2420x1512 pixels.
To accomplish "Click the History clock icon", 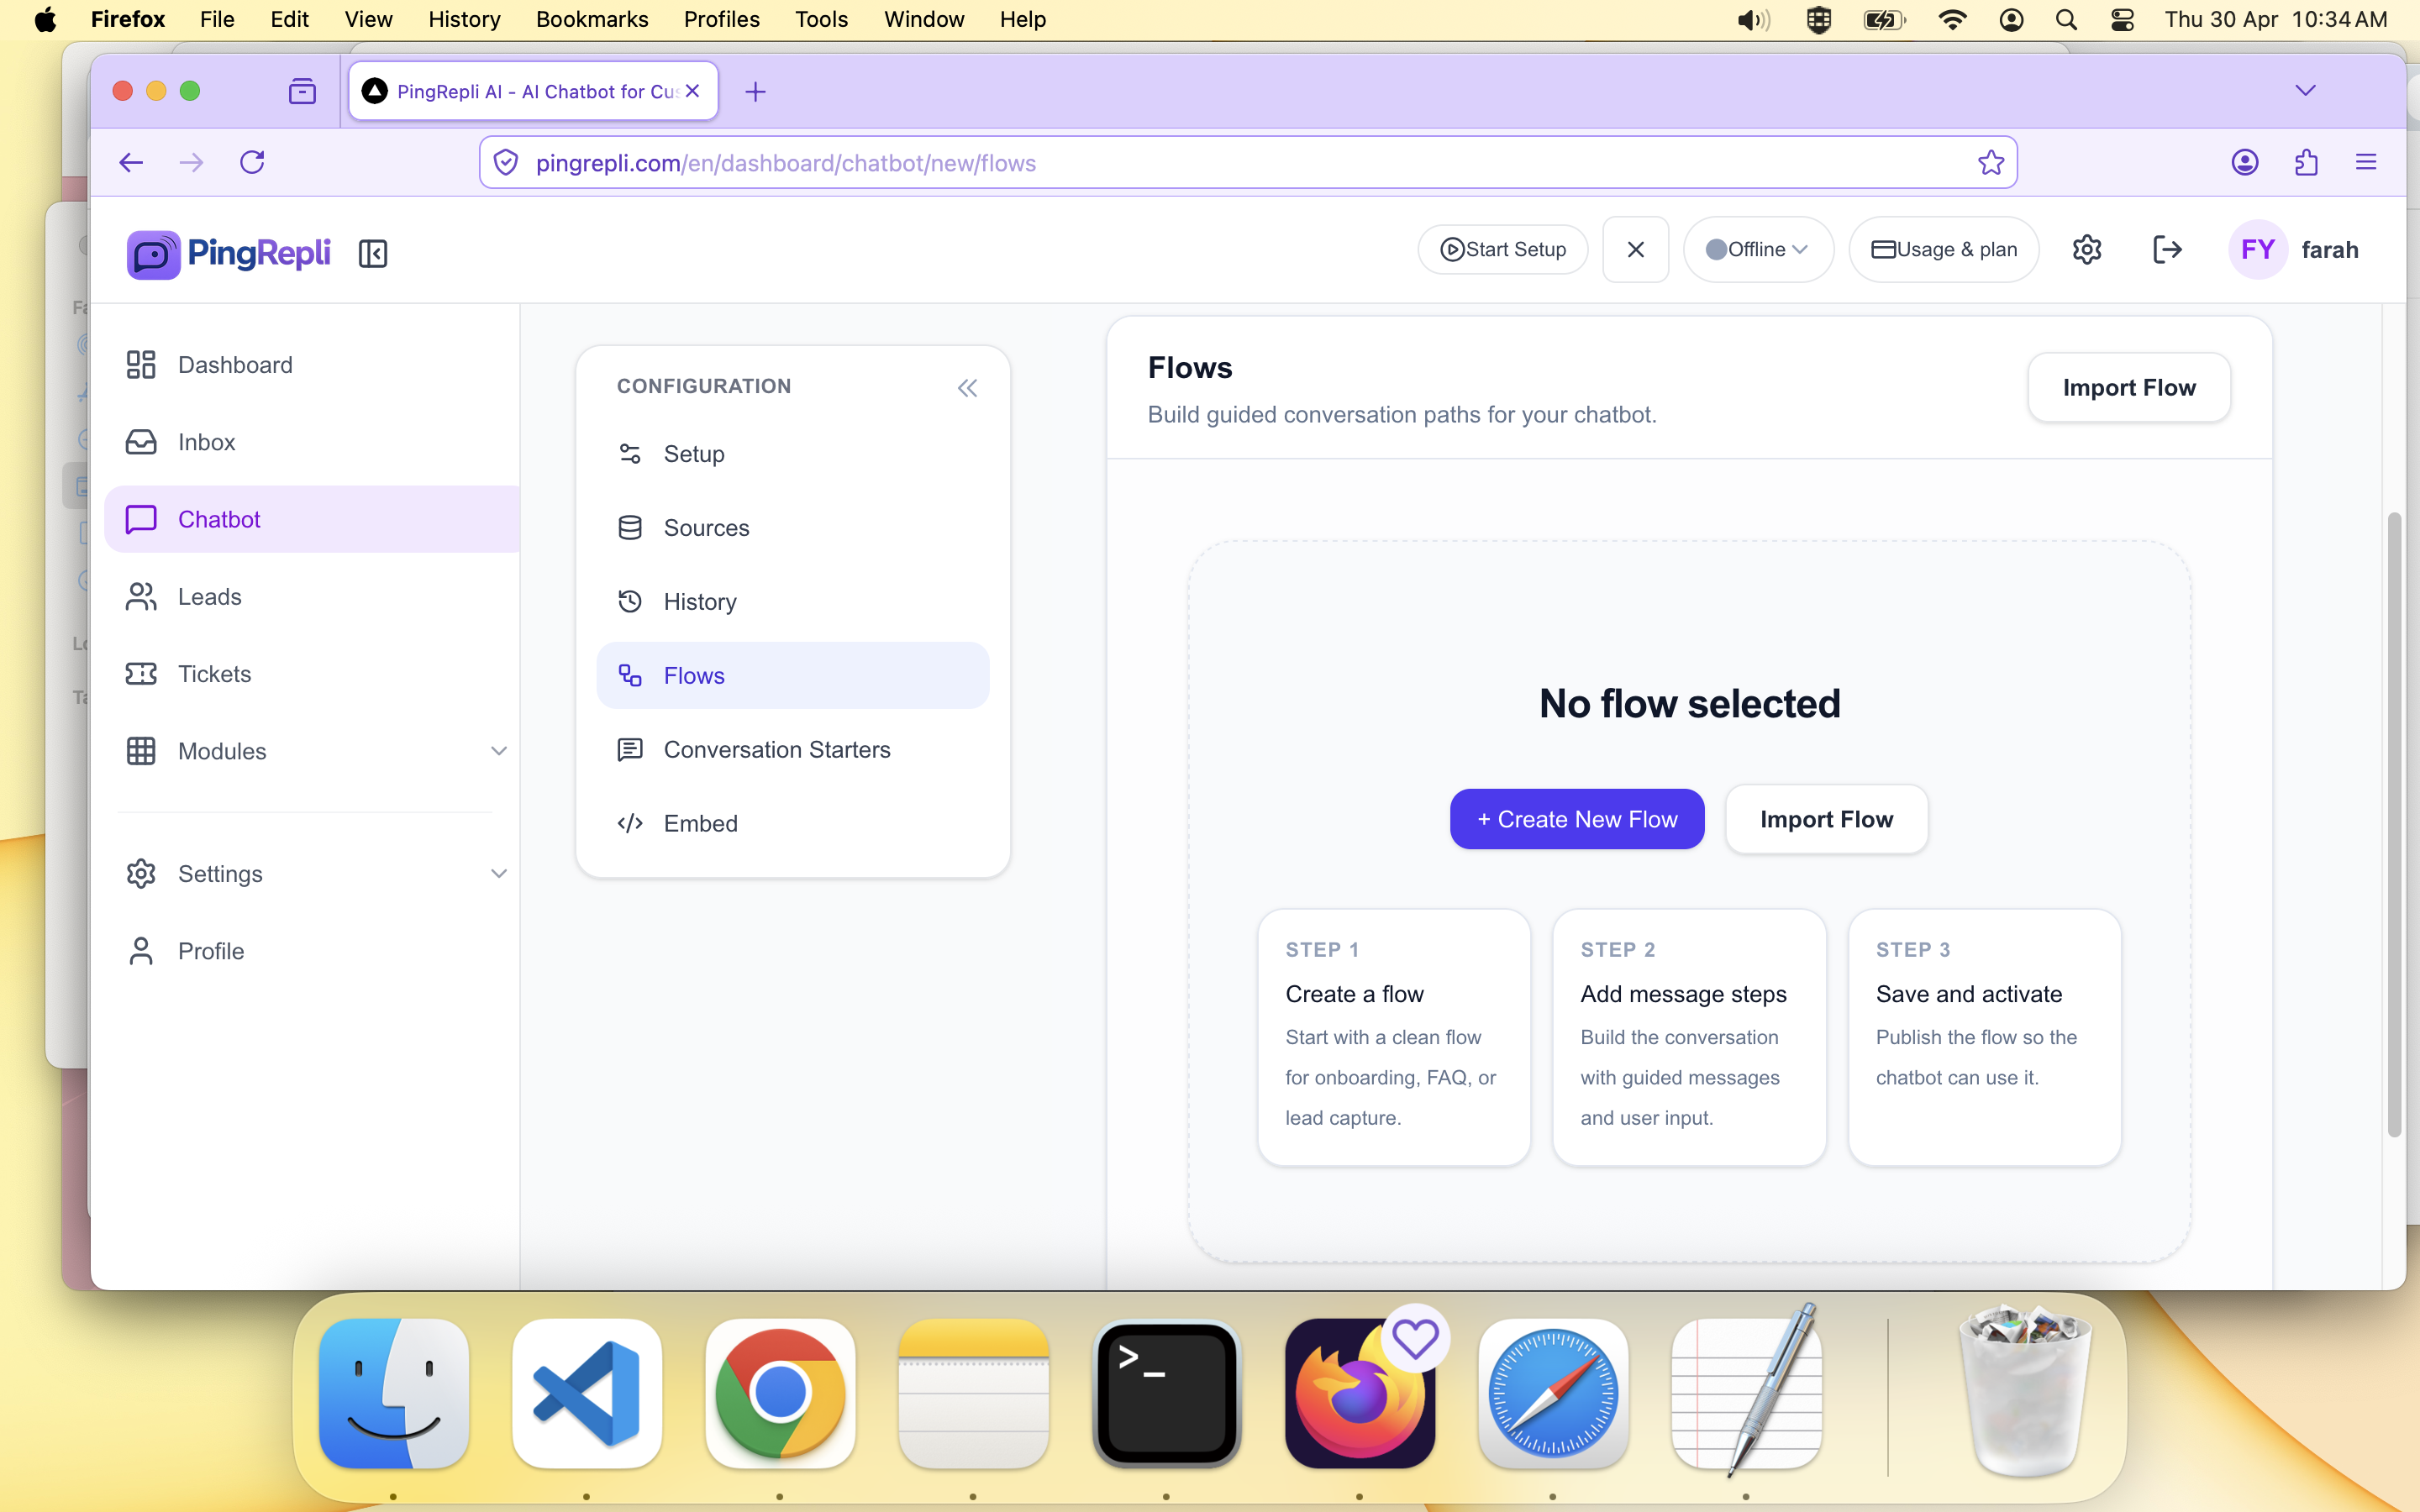I will tap(630, 601).
